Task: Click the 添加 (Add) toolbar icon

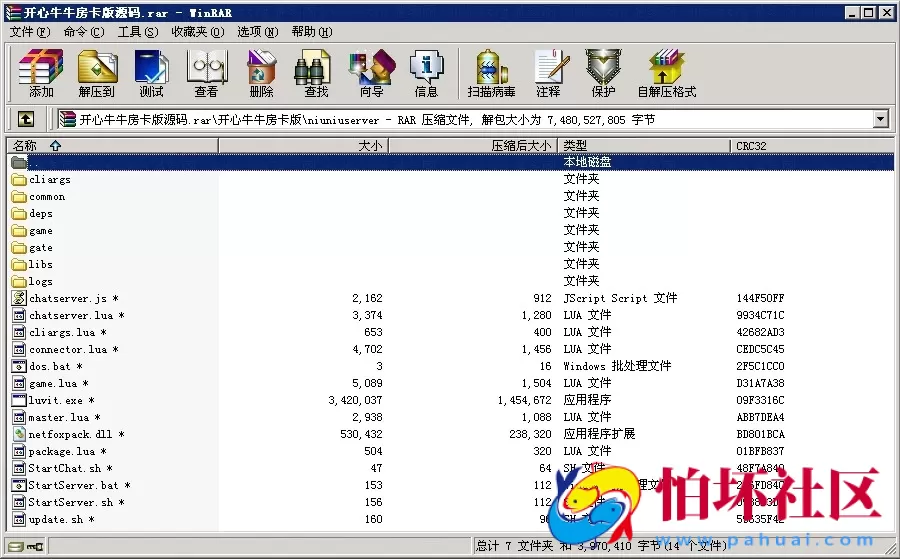Action: 41,73
